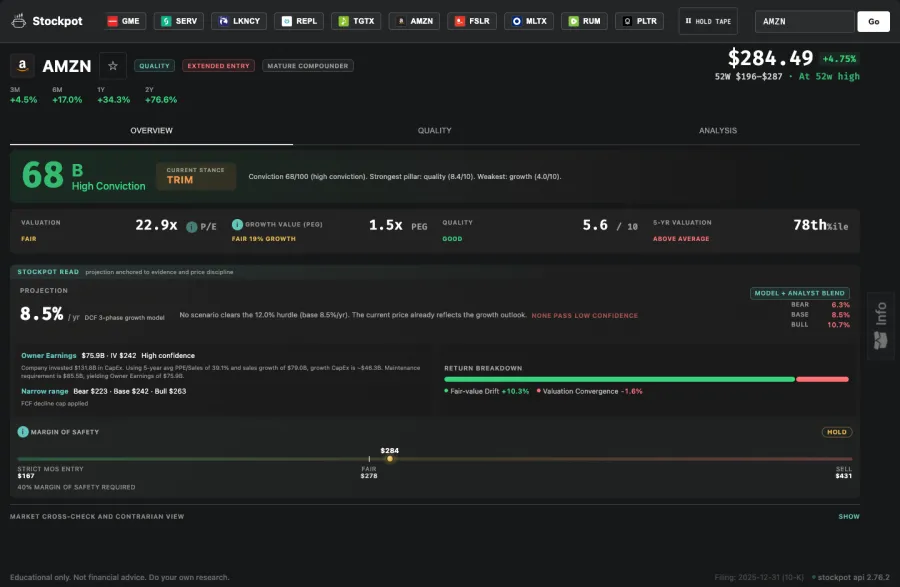Click the SELL $431 label
Viewport: 900px width, 587px height.
pyautogui.click(x=844, y=472)
